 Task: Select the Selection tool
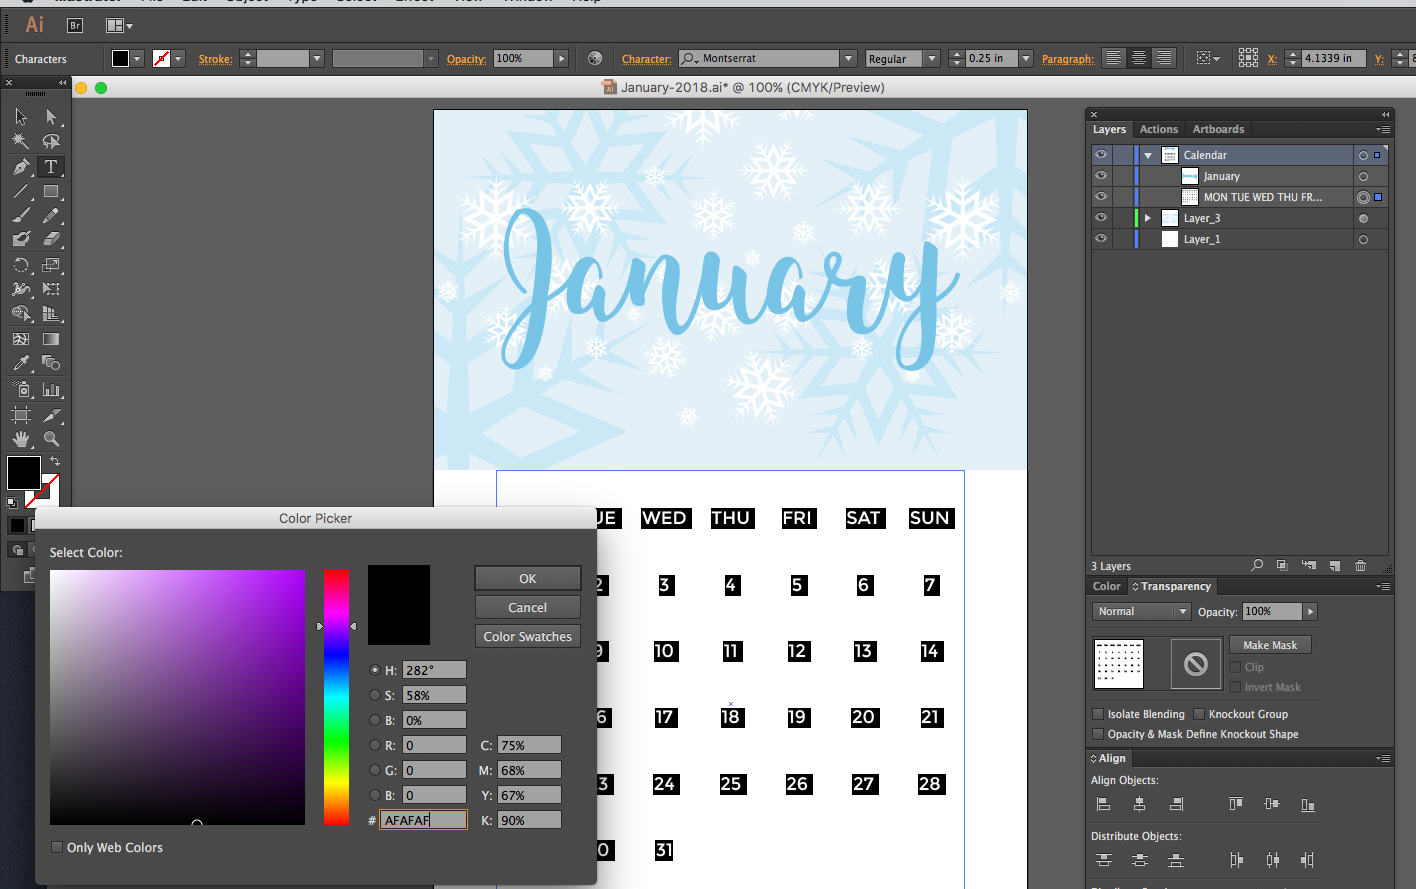click(x=20, y=116)
